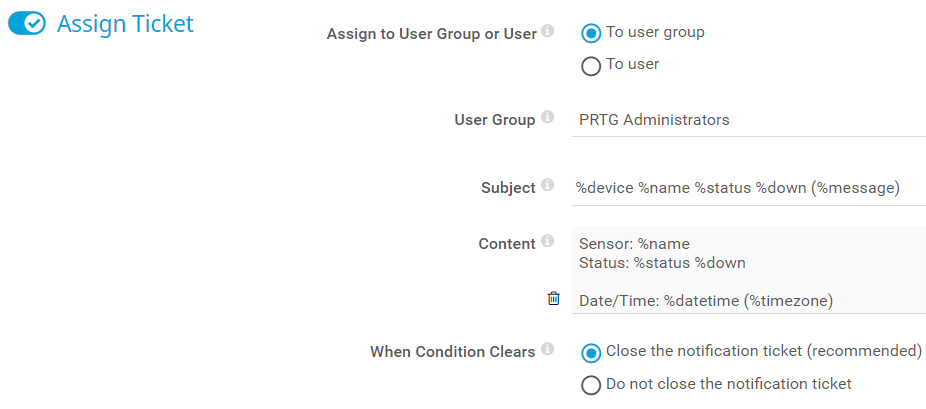Viewport: 926px width, 409px height.
Task: Click the "Content" field label
Action: click(x=507, y=244)
